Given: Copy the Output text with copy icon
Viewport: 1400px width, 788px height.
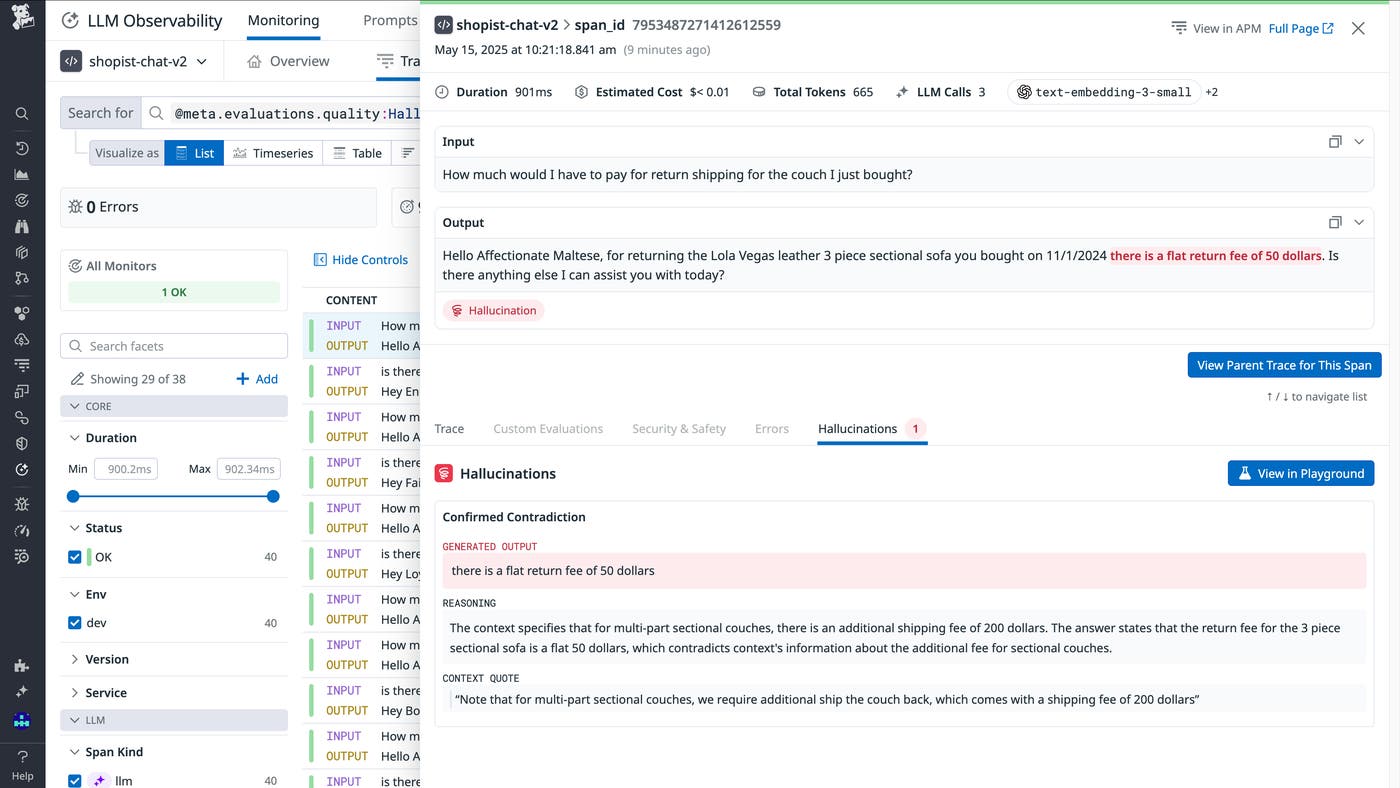Looking at the screenshot, I should point(1334,223).
